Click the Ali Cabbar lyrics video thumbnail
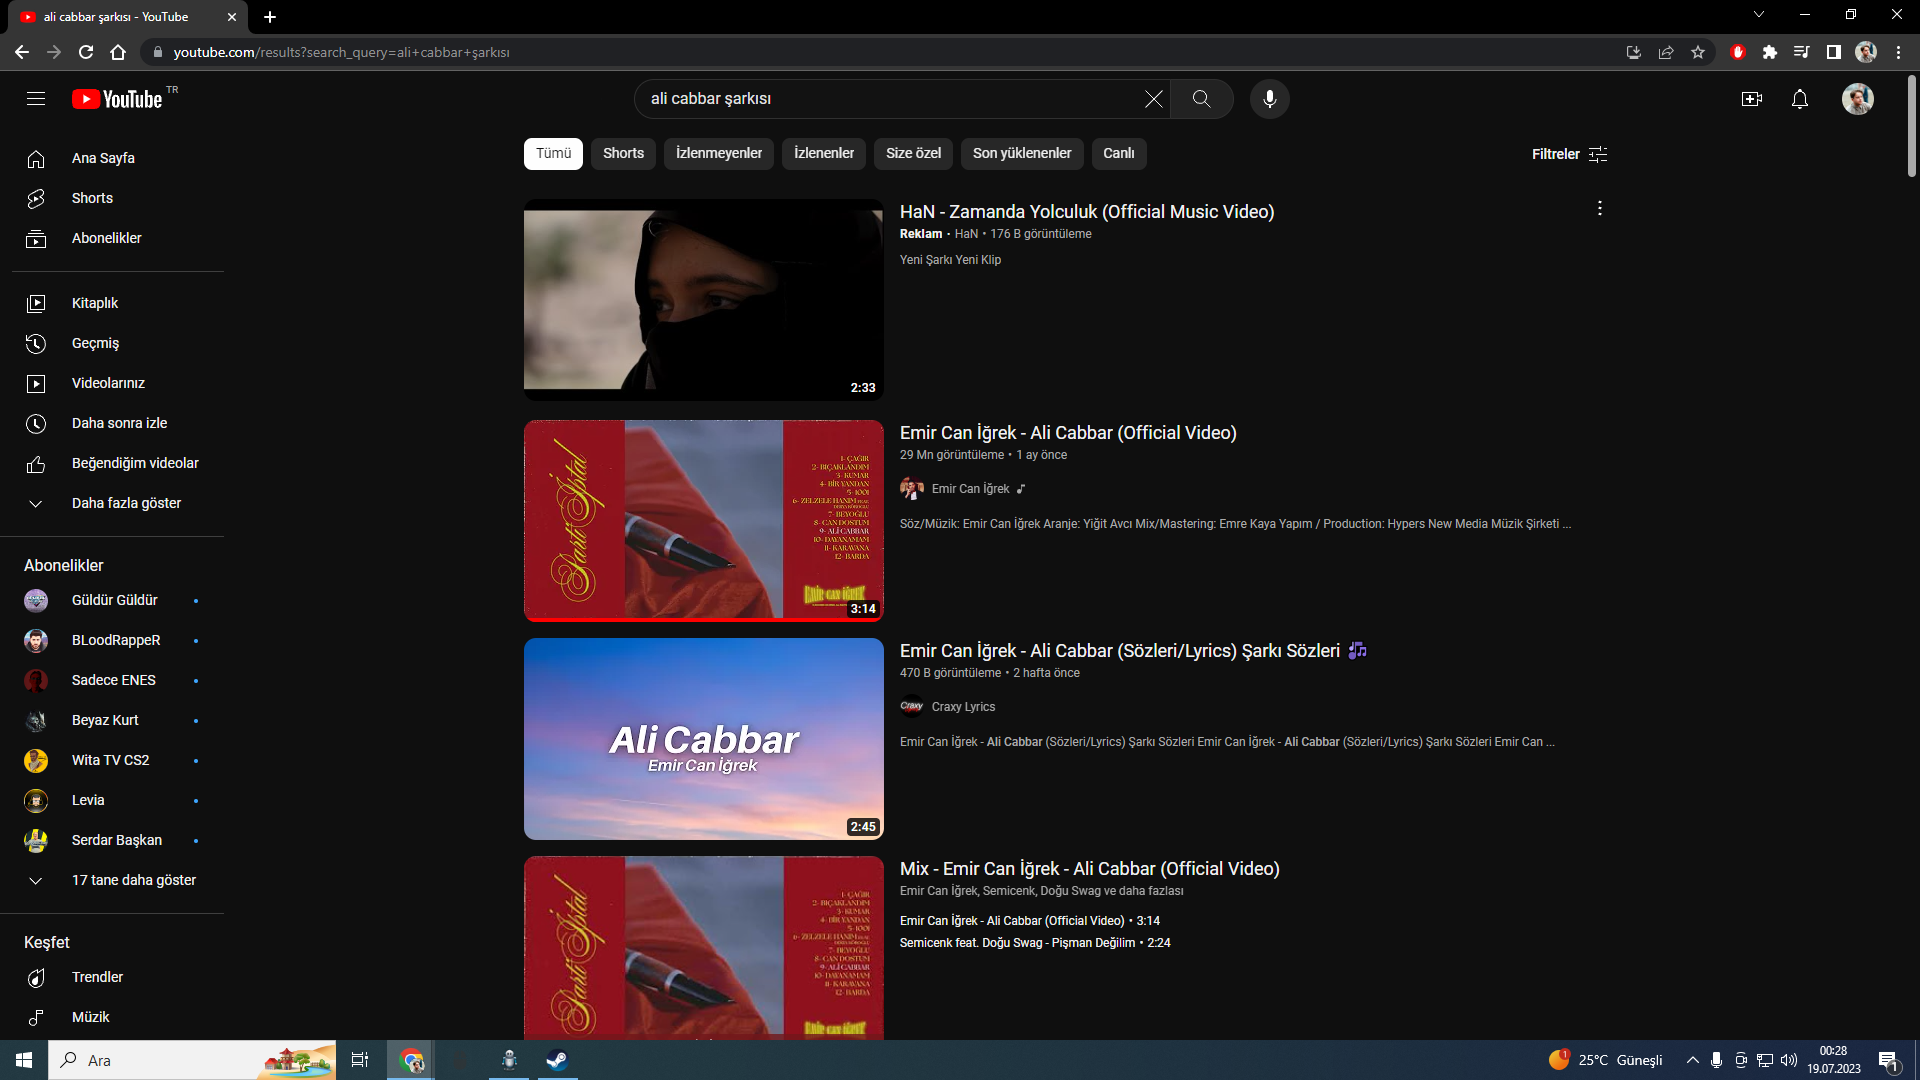This screenshot has height=1080, width=1920. pos(703,739)
